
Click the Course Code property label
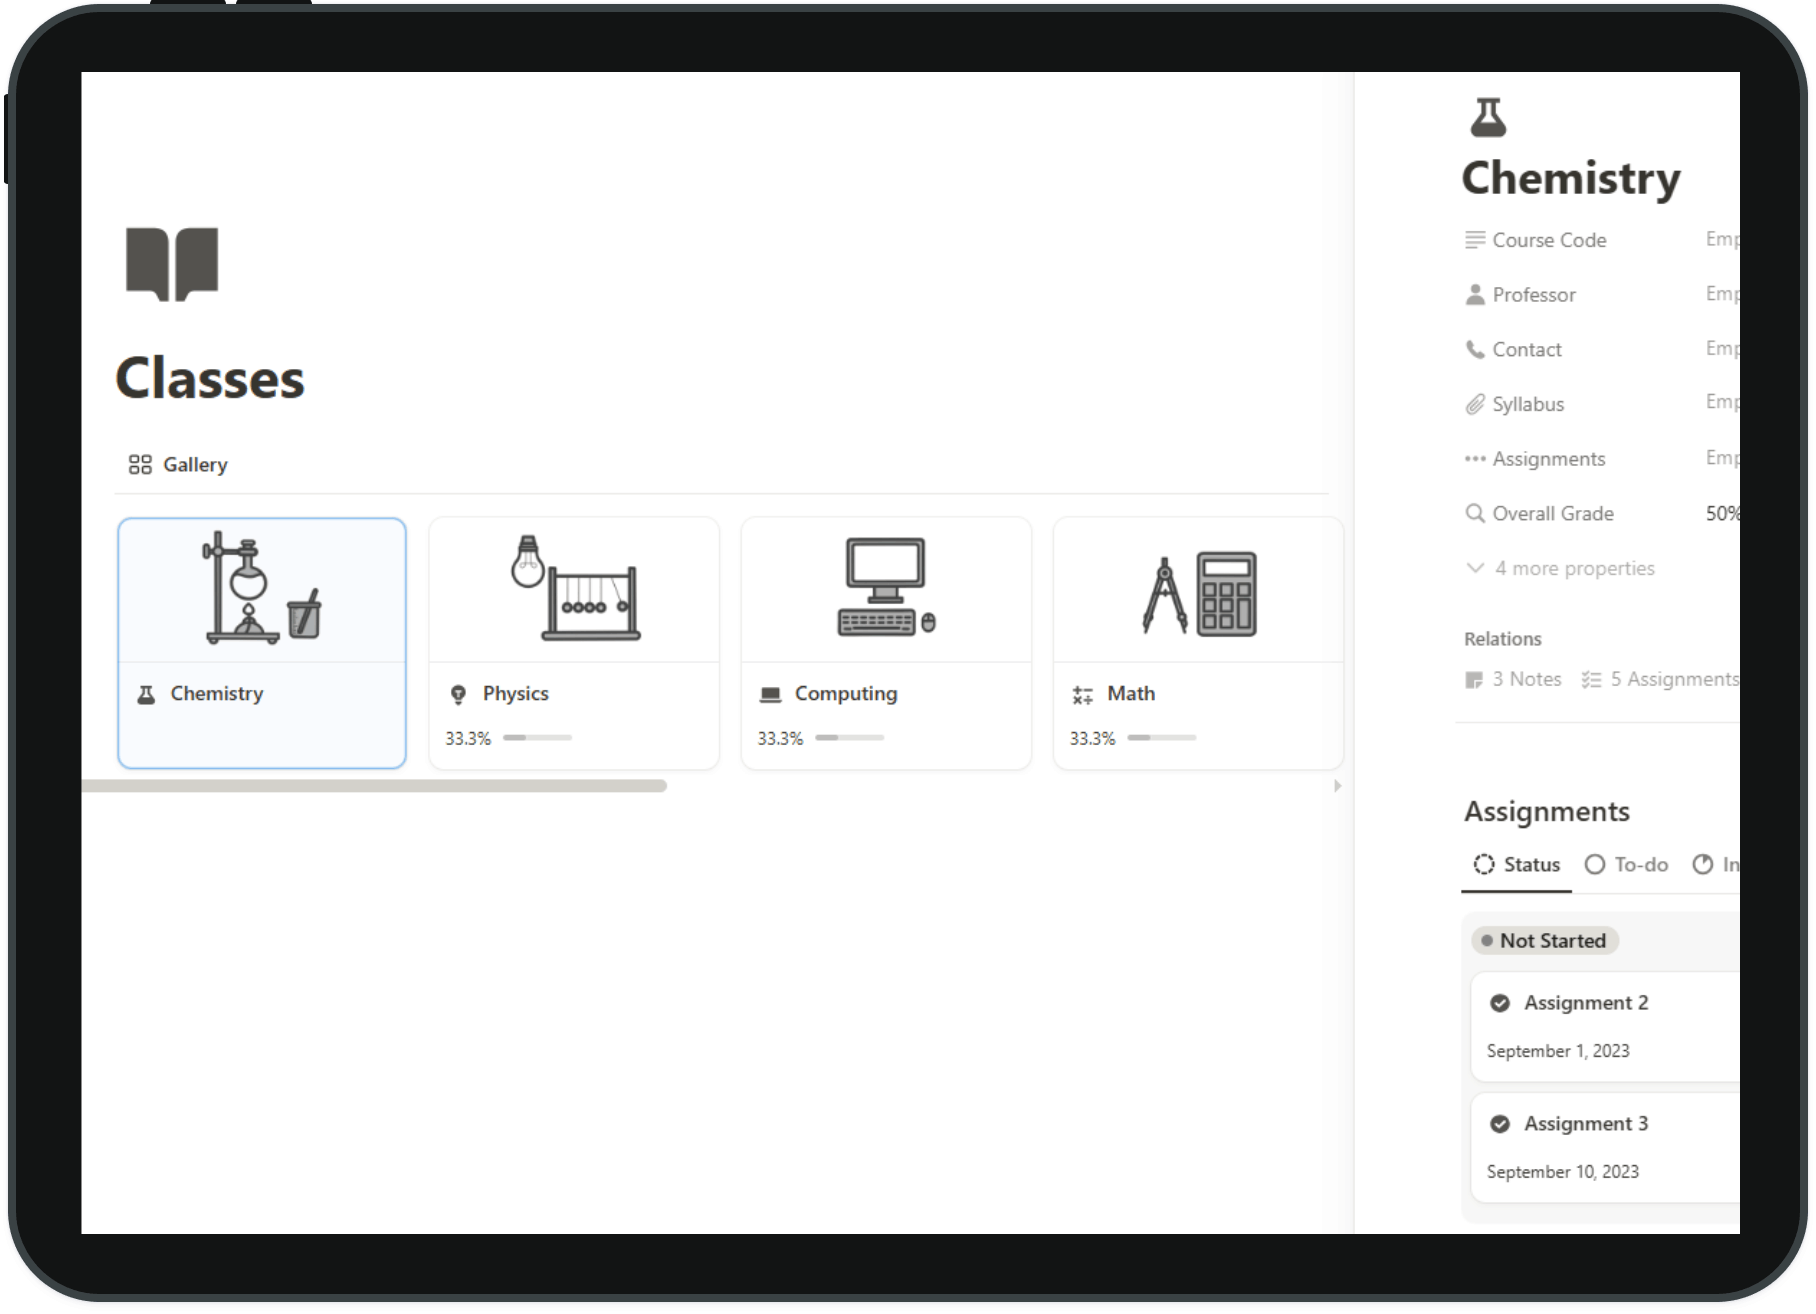(x=1549, y=240)
